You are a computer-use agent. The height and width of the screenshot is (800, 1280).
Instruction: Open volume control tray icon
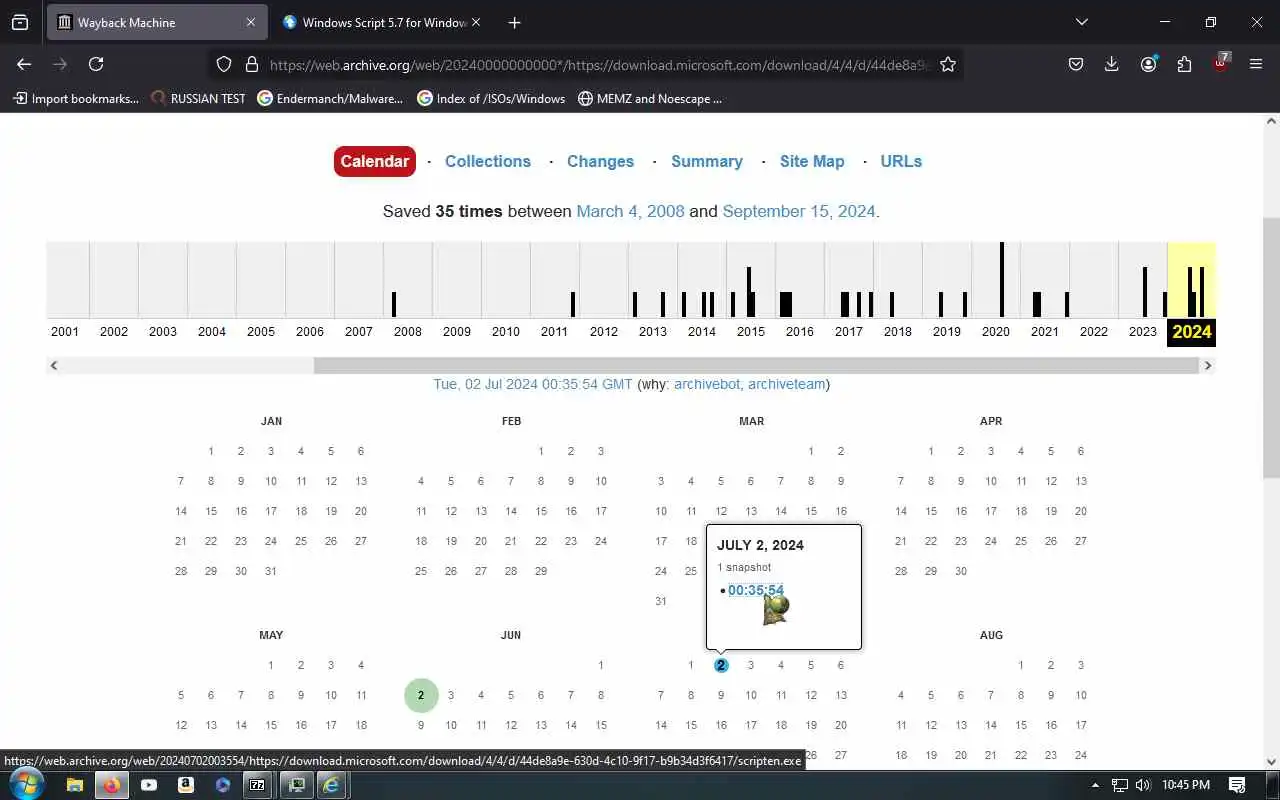[1143, 785]
